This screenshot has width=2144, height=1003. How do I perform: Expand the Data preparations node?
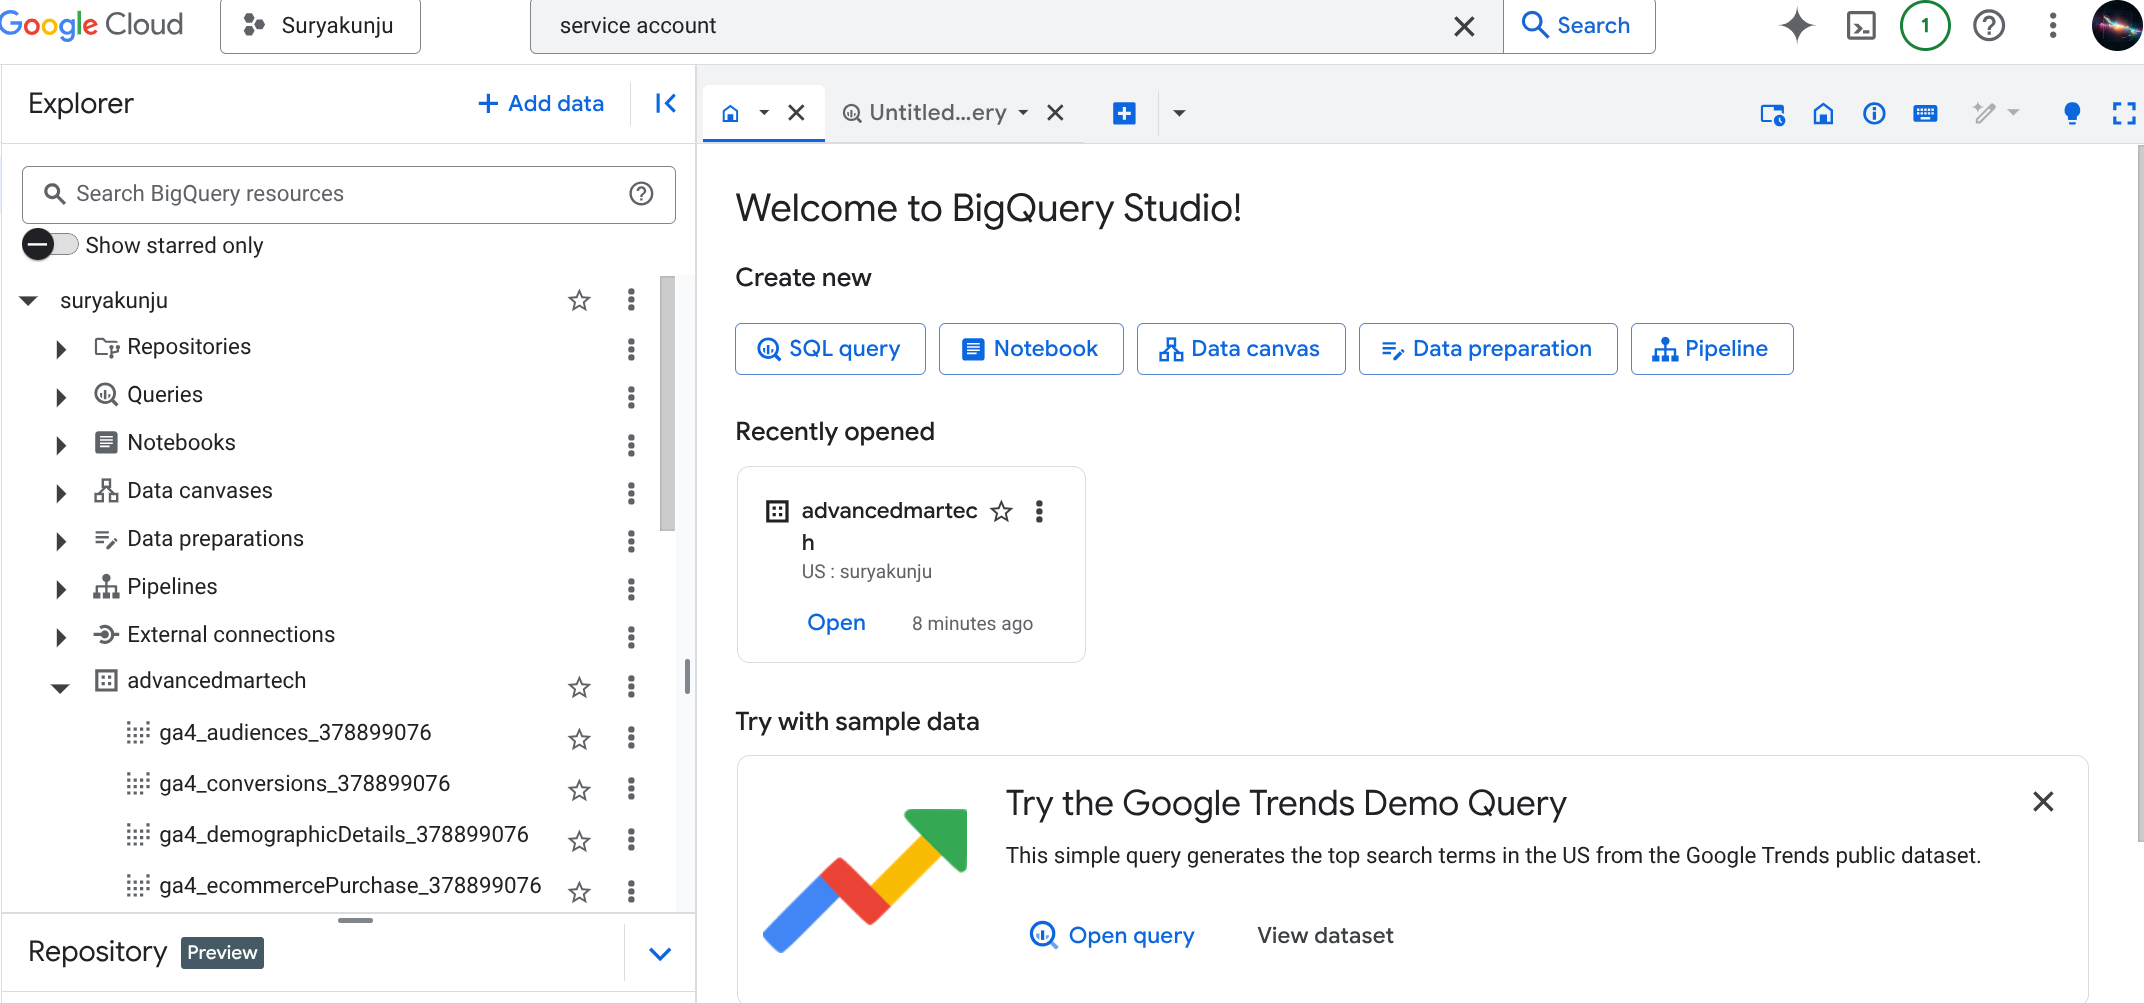pyautogui.click(x=61, y=541)
